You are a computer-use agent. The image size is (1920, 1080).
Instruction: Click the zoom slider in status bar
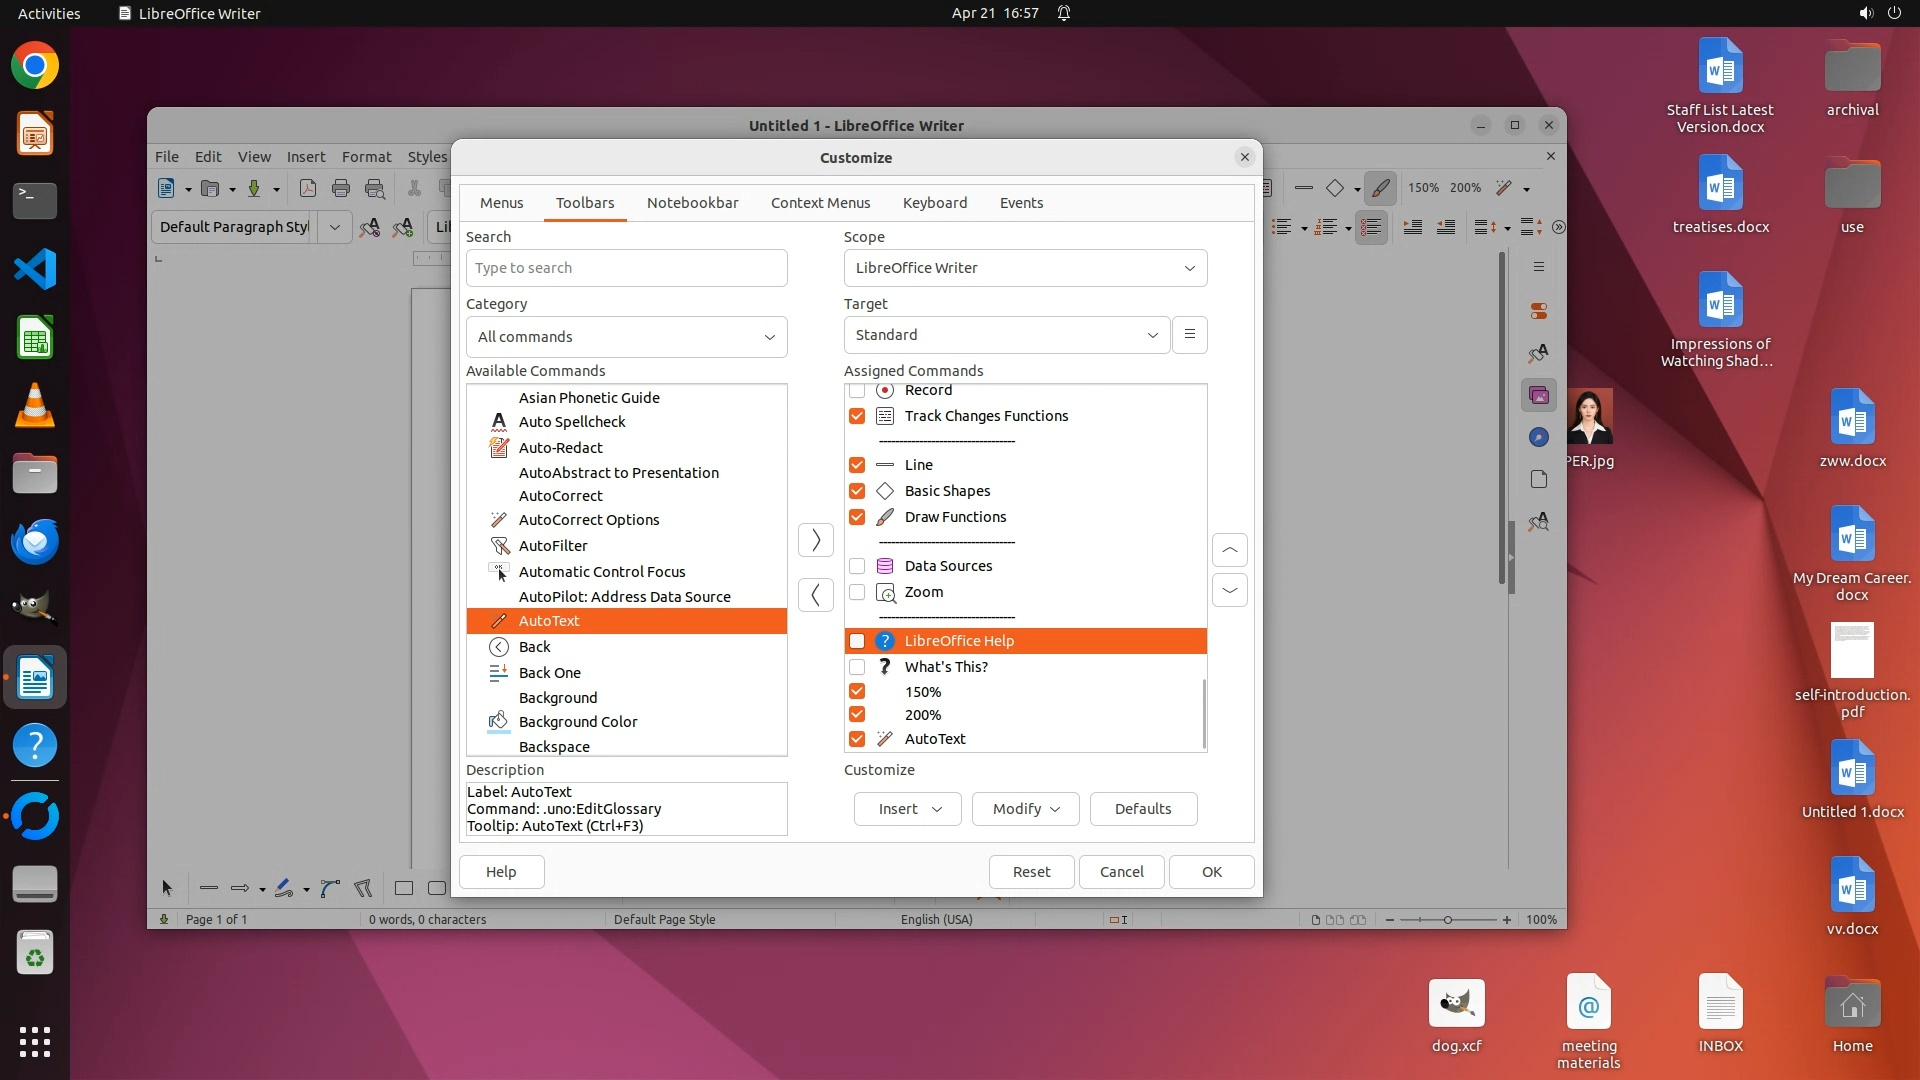coord(1447,920)
